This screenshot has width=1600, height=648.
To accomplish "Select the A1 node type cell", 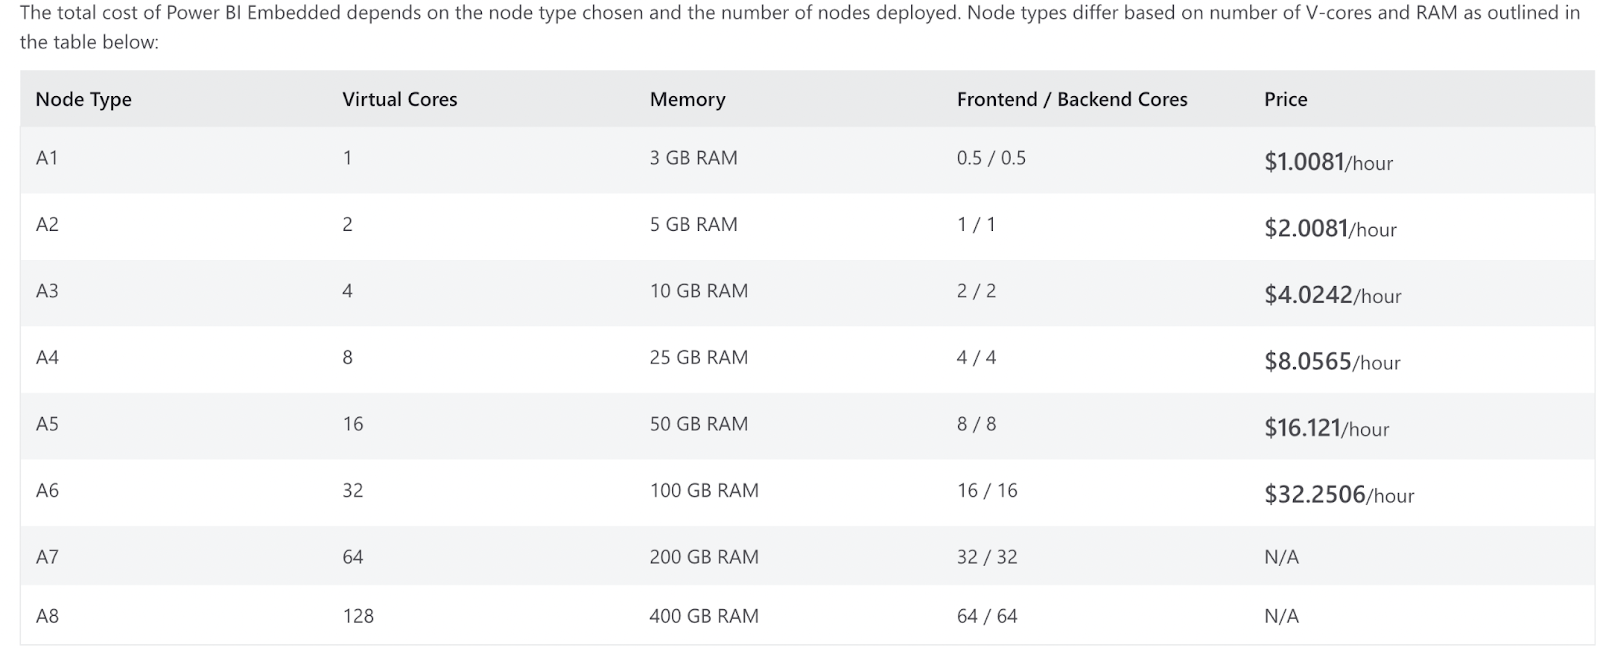I will 47,158.
